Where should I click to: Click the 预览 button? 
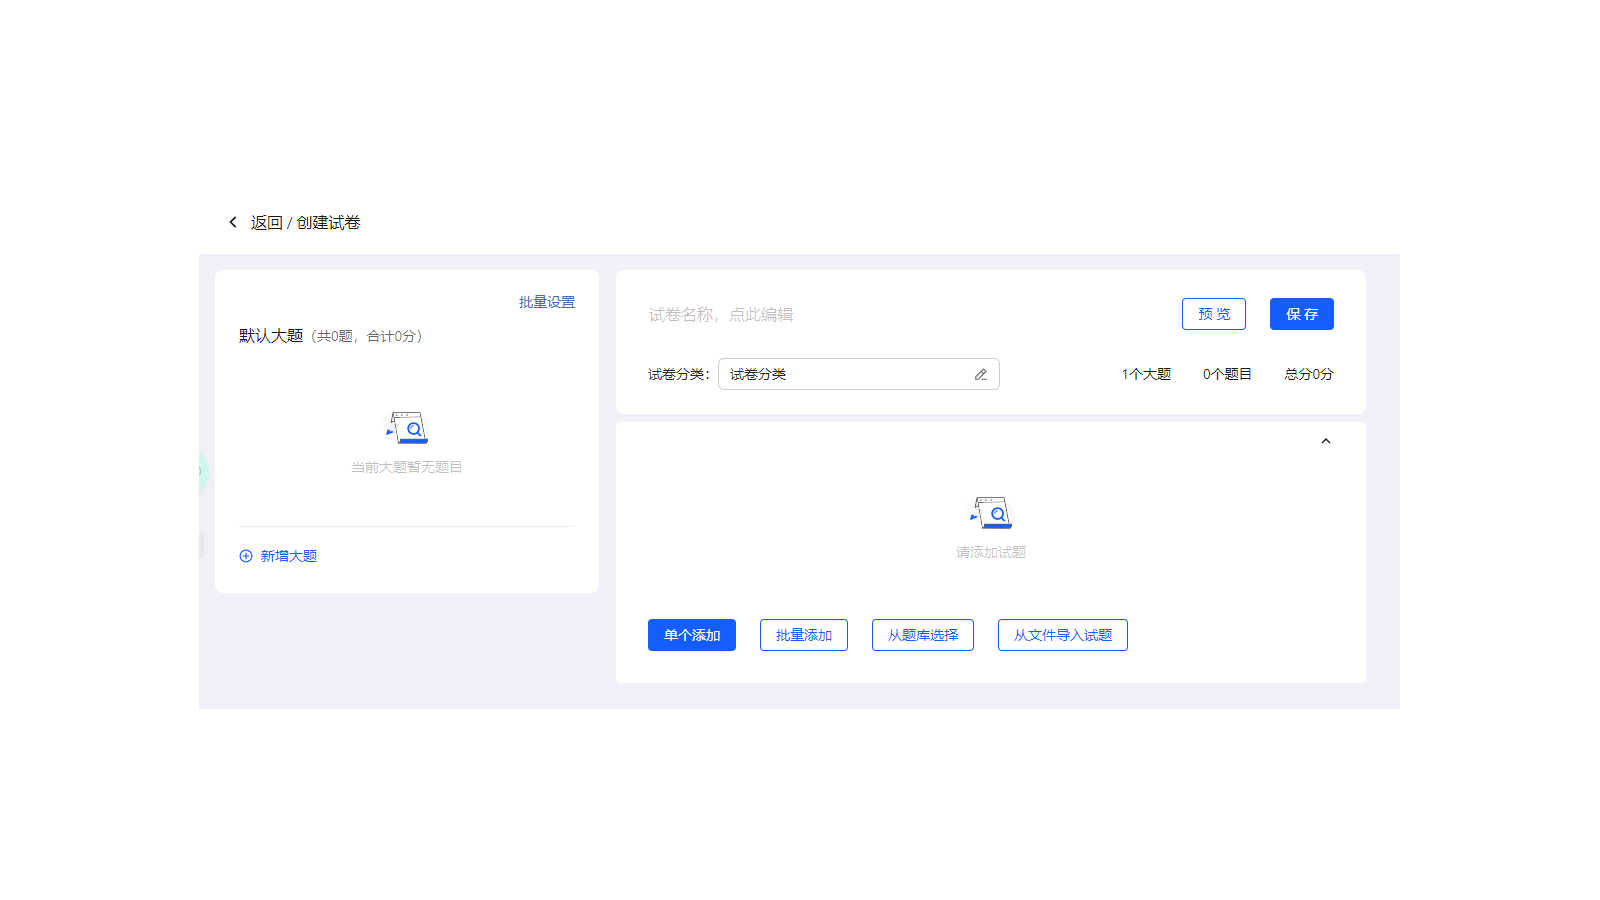tap(1213, 313)
